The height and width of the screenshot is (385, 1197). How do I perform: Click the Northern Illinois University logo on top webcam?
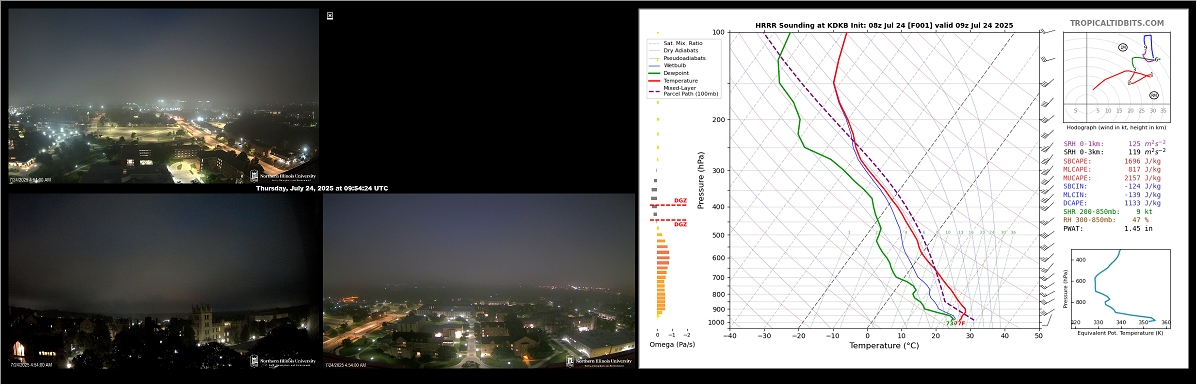point(283,176)
